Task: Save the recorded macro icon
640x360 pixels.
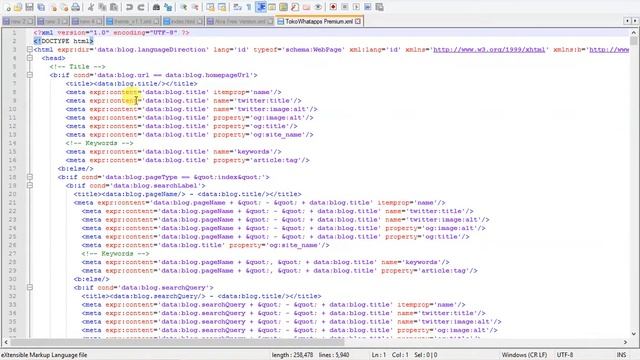Action: (x=379, y=7)
